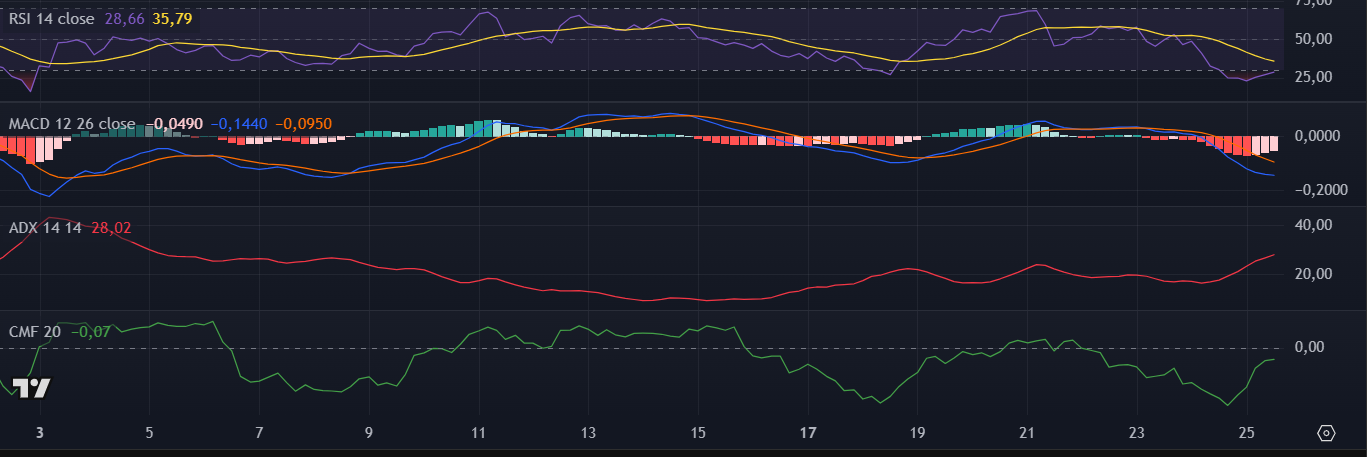Image resolution: width=1367 pixels, height=457 pixels.
Task: Open chart settings hexagon gear icon
Action: point(1326,433)
